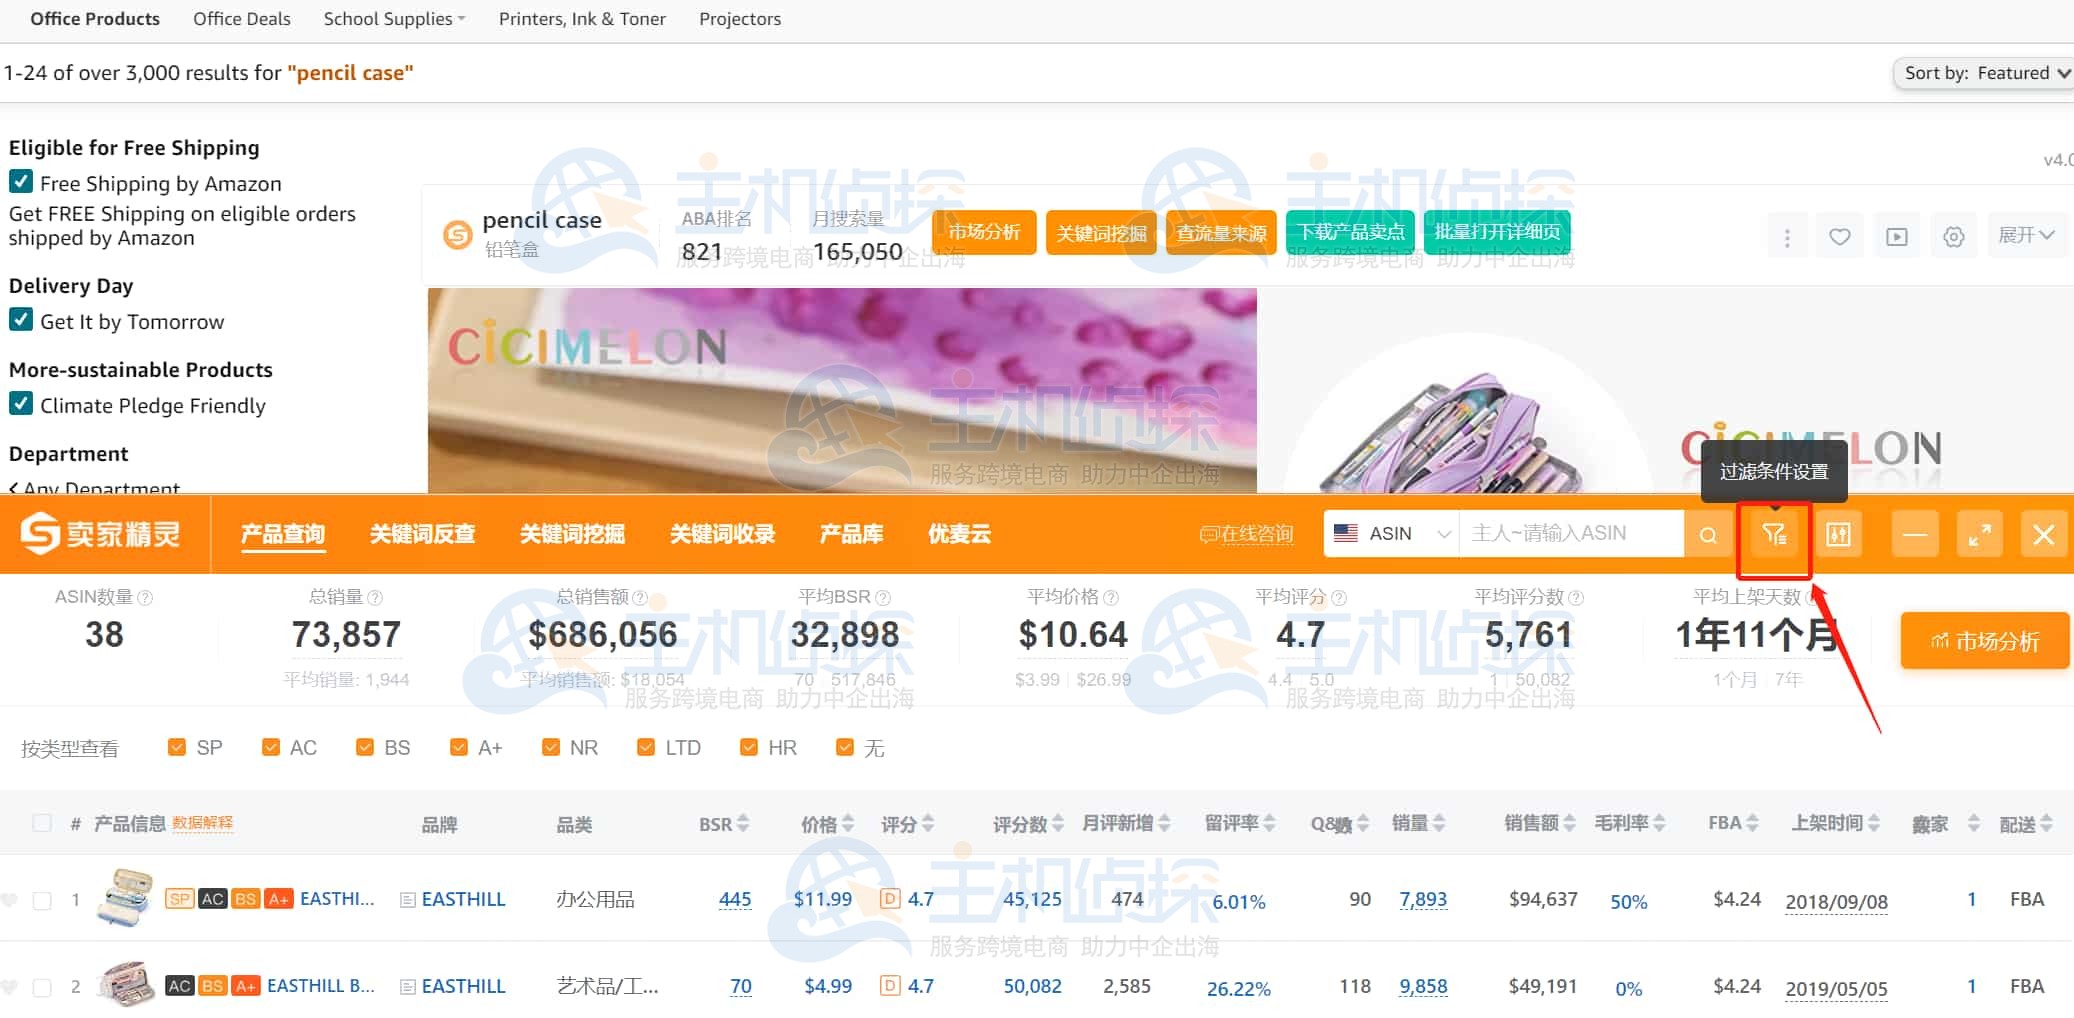Open the 产品库 tab

851,534
